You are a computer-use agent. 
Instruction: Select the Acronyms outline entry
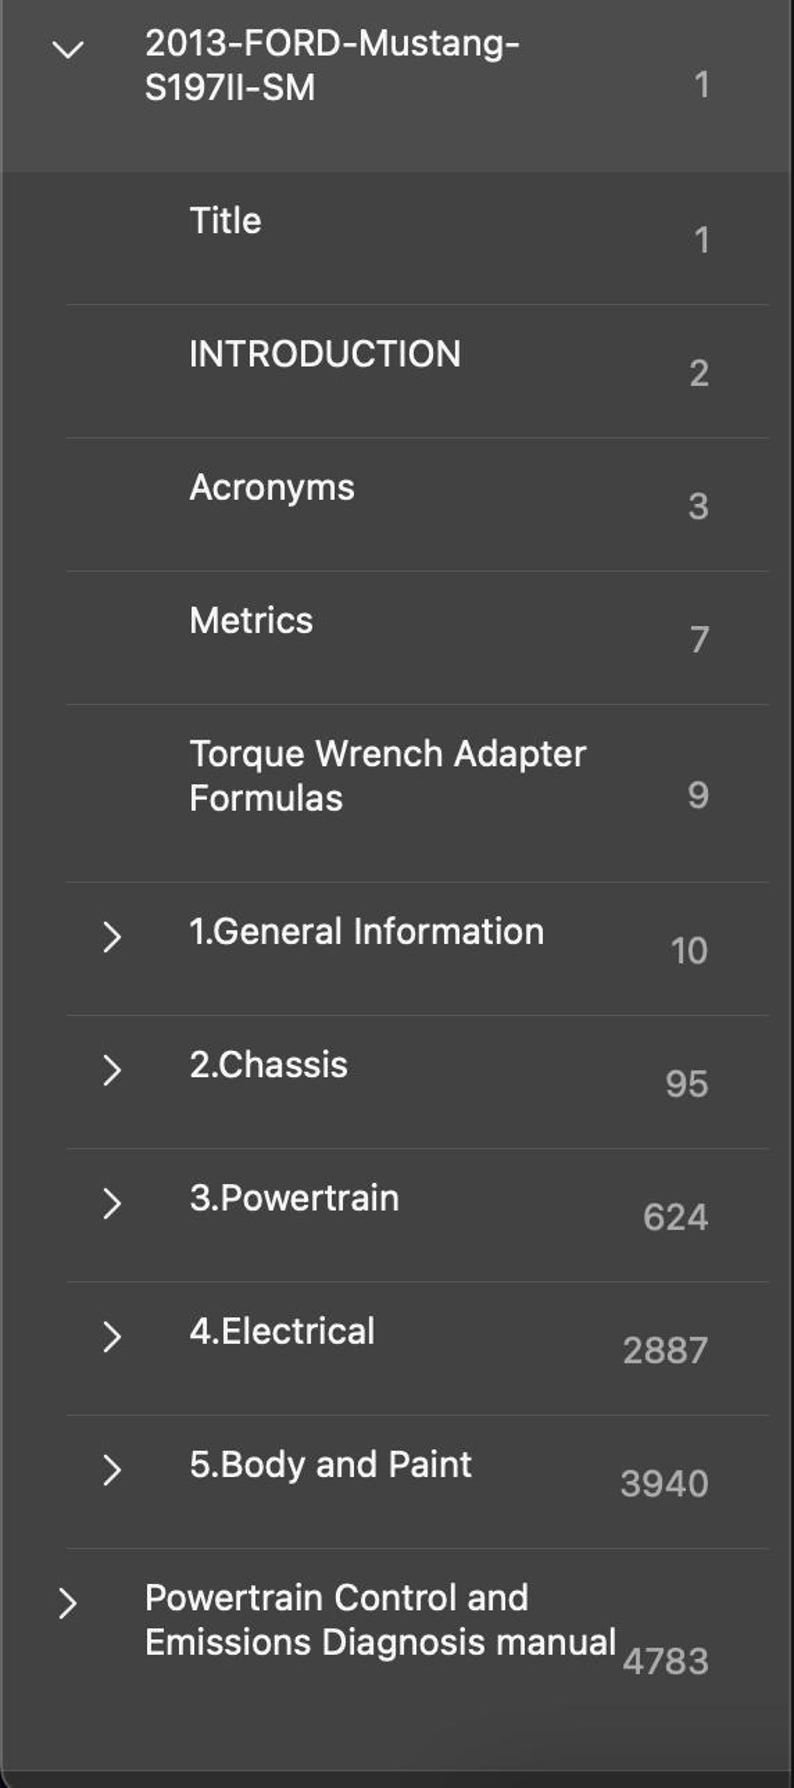coord(272,487)
